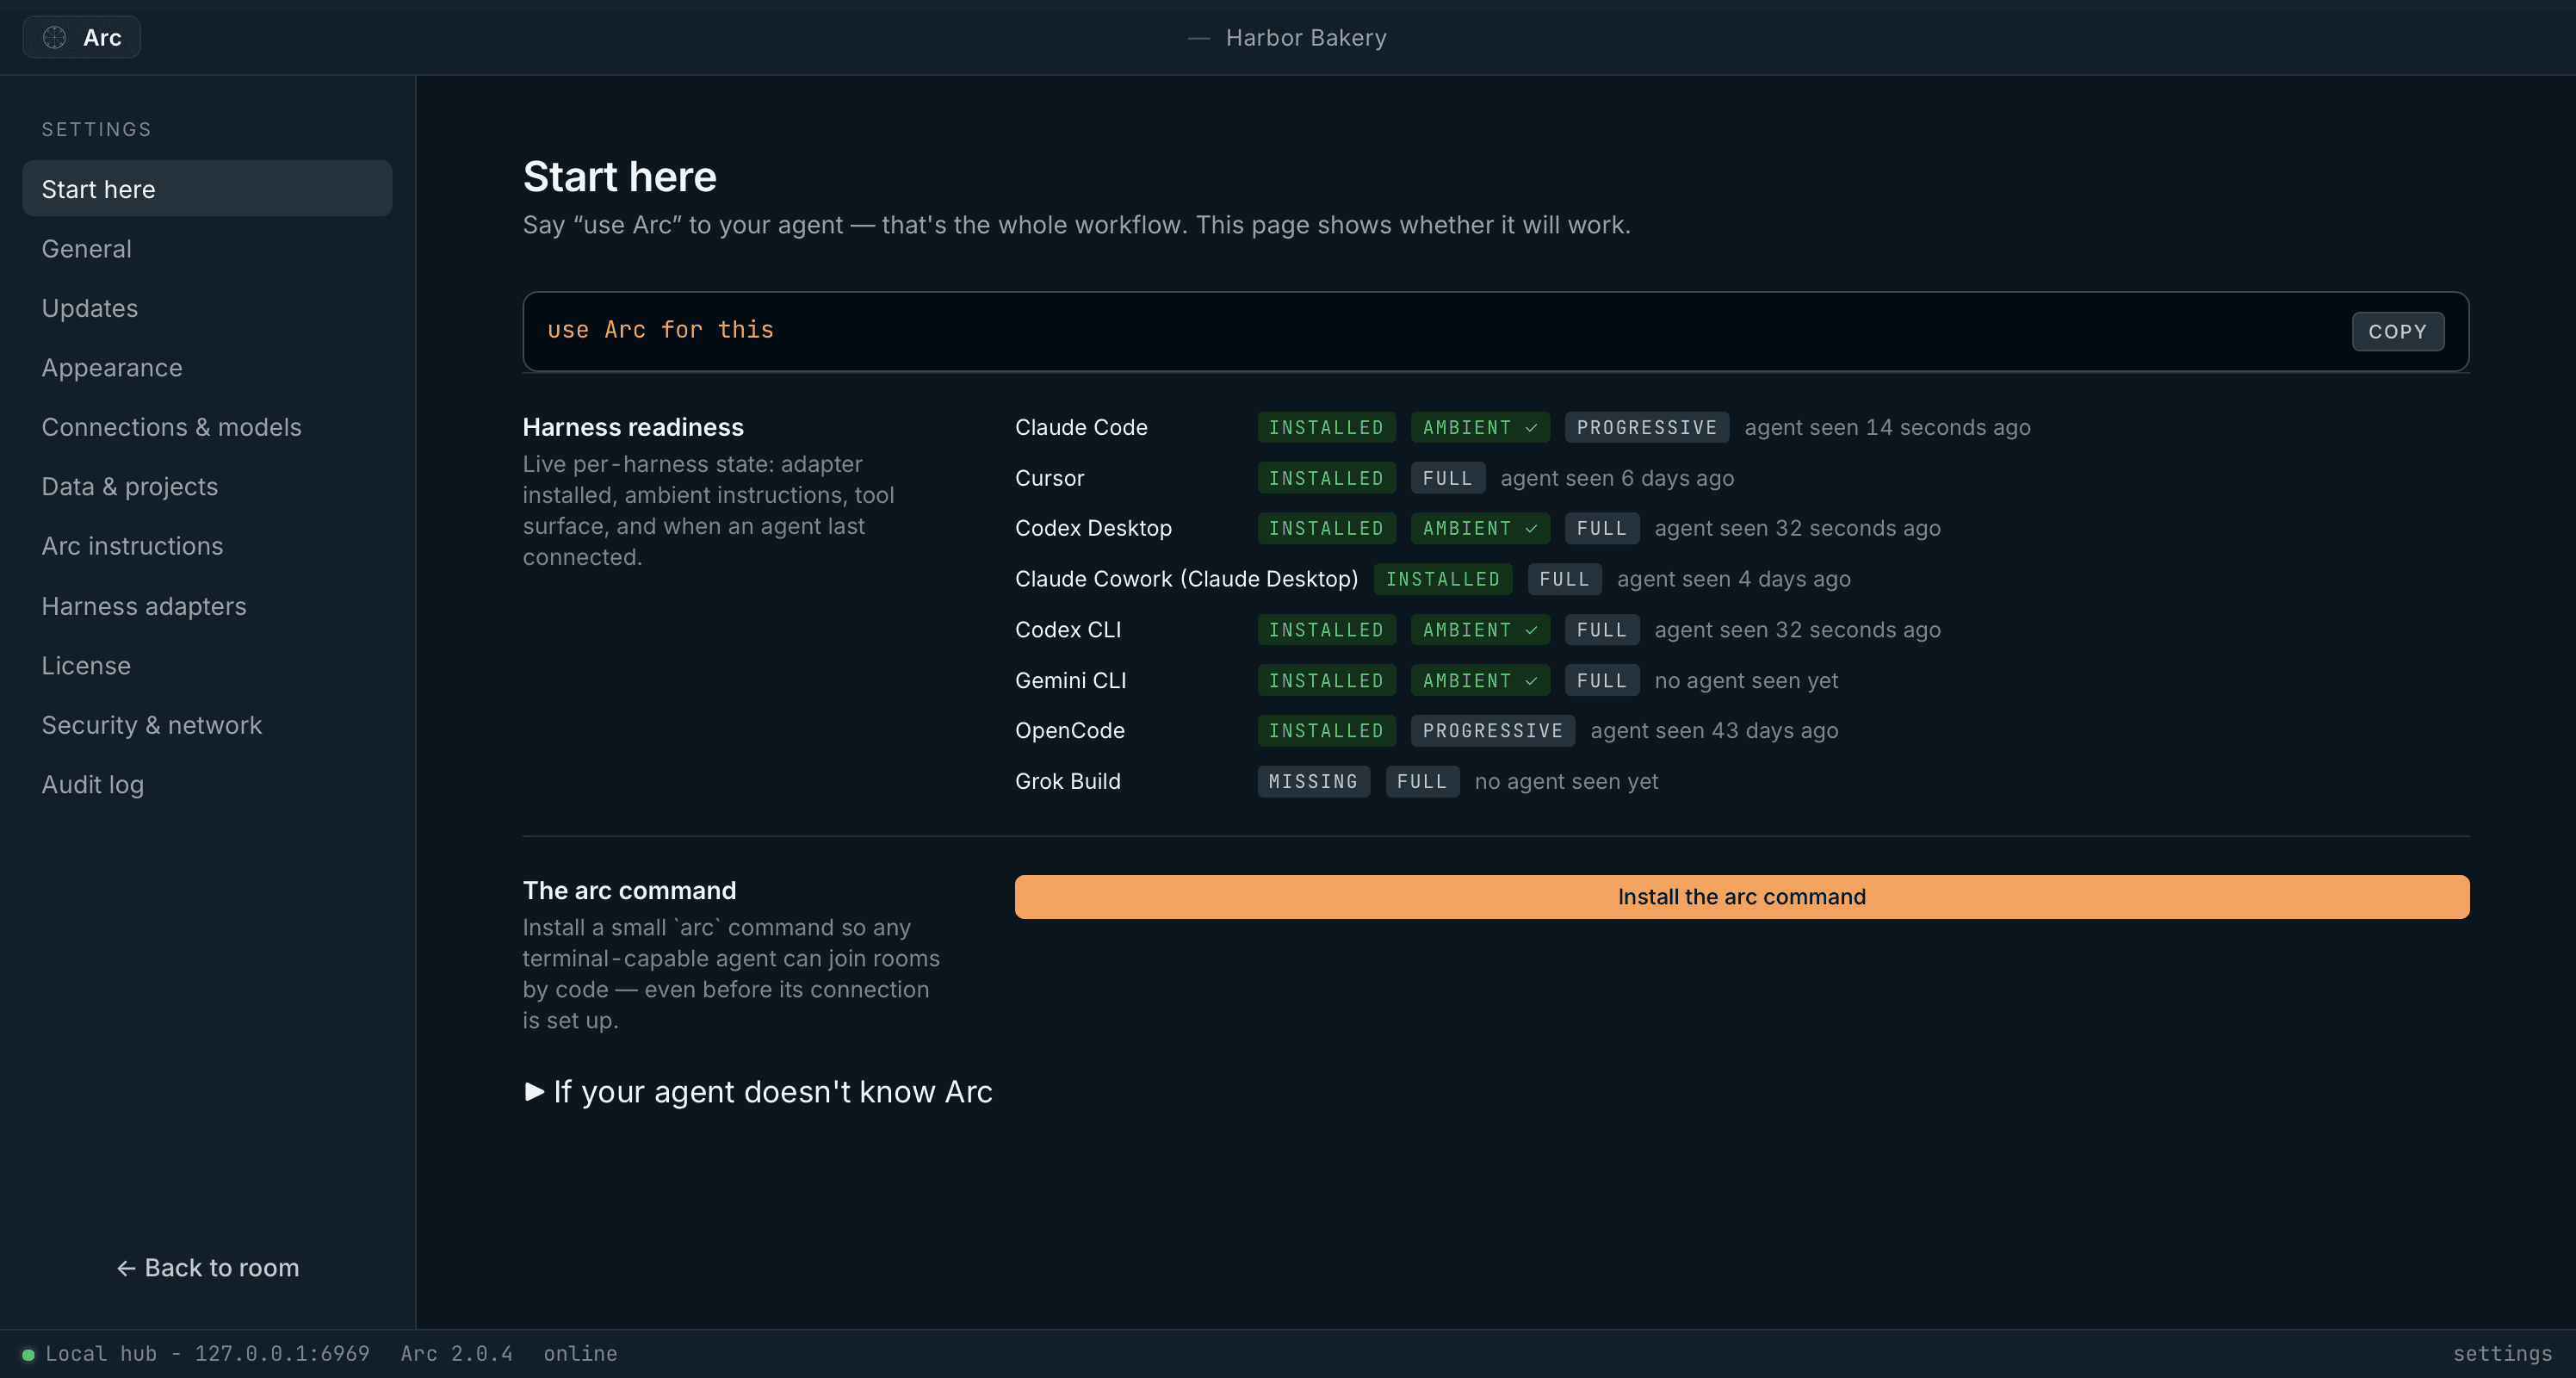Click the green local hub status dot
The width and height of the screenshot is (2576, 1378).
click(x=28, y=1355)
